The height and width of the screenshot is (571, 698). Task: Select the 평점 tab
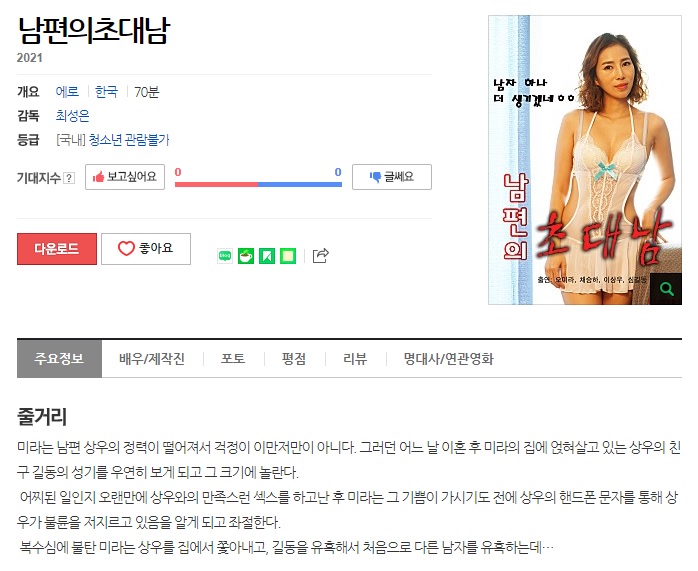(x=294, y=359)
